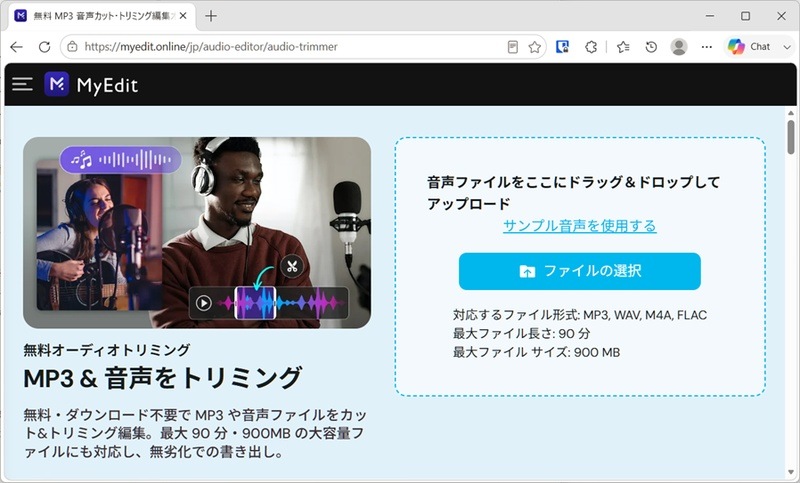The height and width of the screenshot is (483, 800).
Task: Expand Chat dropdown chevron
Action: pos(787,47)
